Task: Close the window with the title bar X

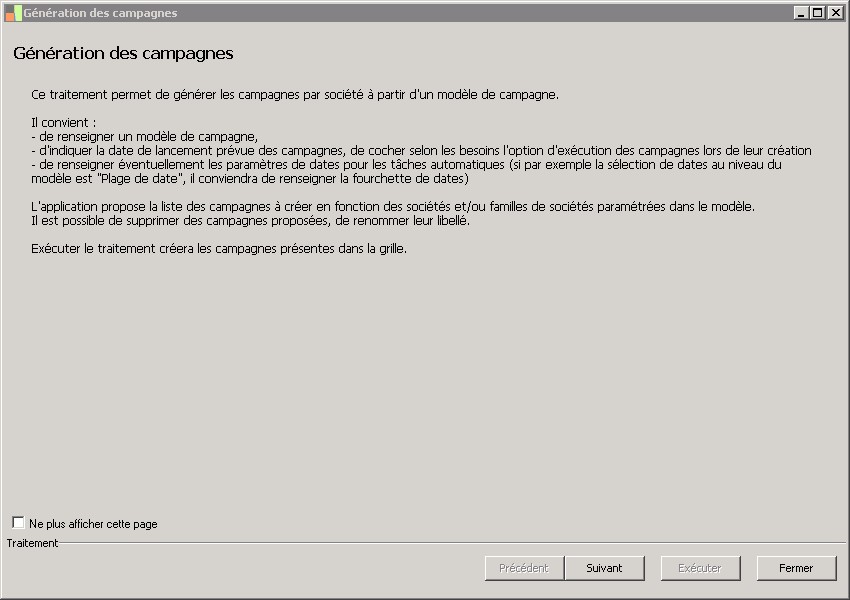Action: [834, 13]
